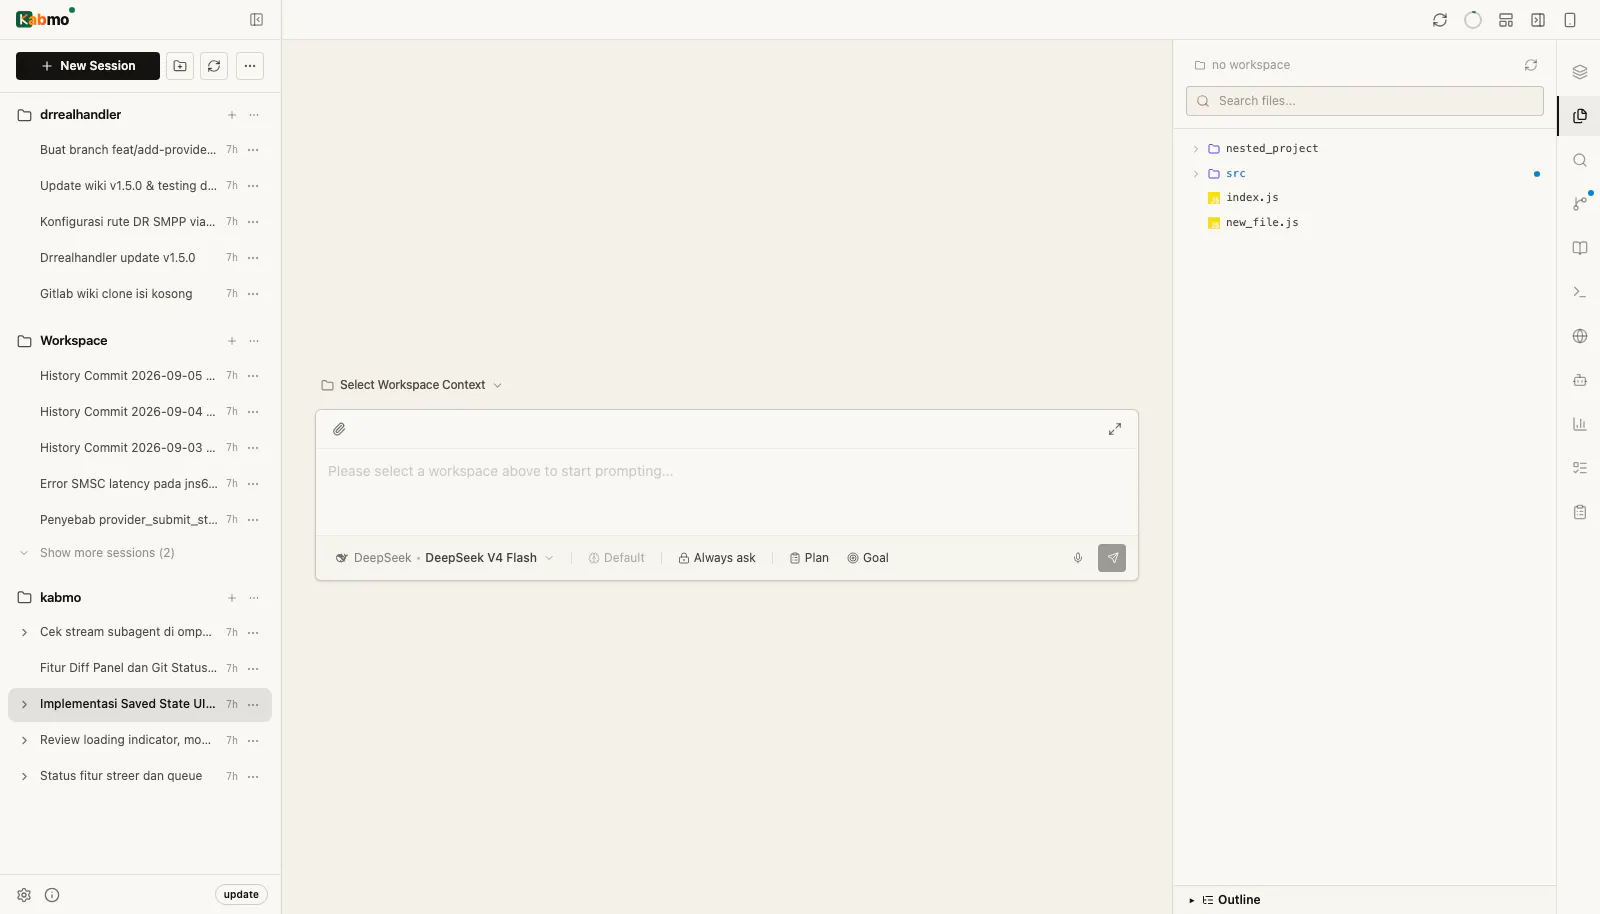Expand the src folder in file tree
1600x914 pixels.
pyautogui.click(x=1196, y=174)
